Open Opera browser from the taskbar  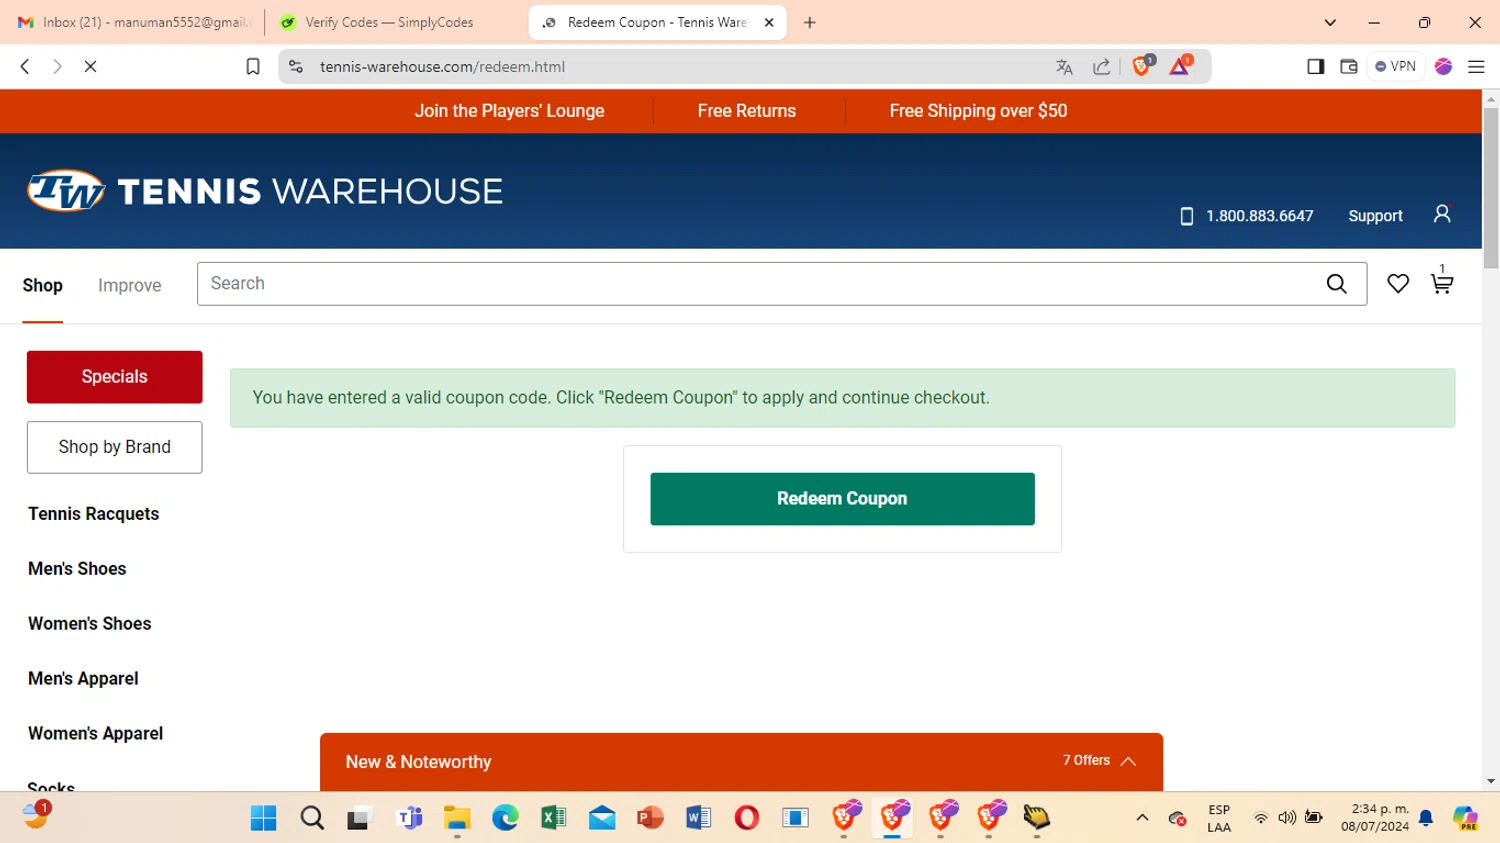pyautogui.click(x=746, y=818)
